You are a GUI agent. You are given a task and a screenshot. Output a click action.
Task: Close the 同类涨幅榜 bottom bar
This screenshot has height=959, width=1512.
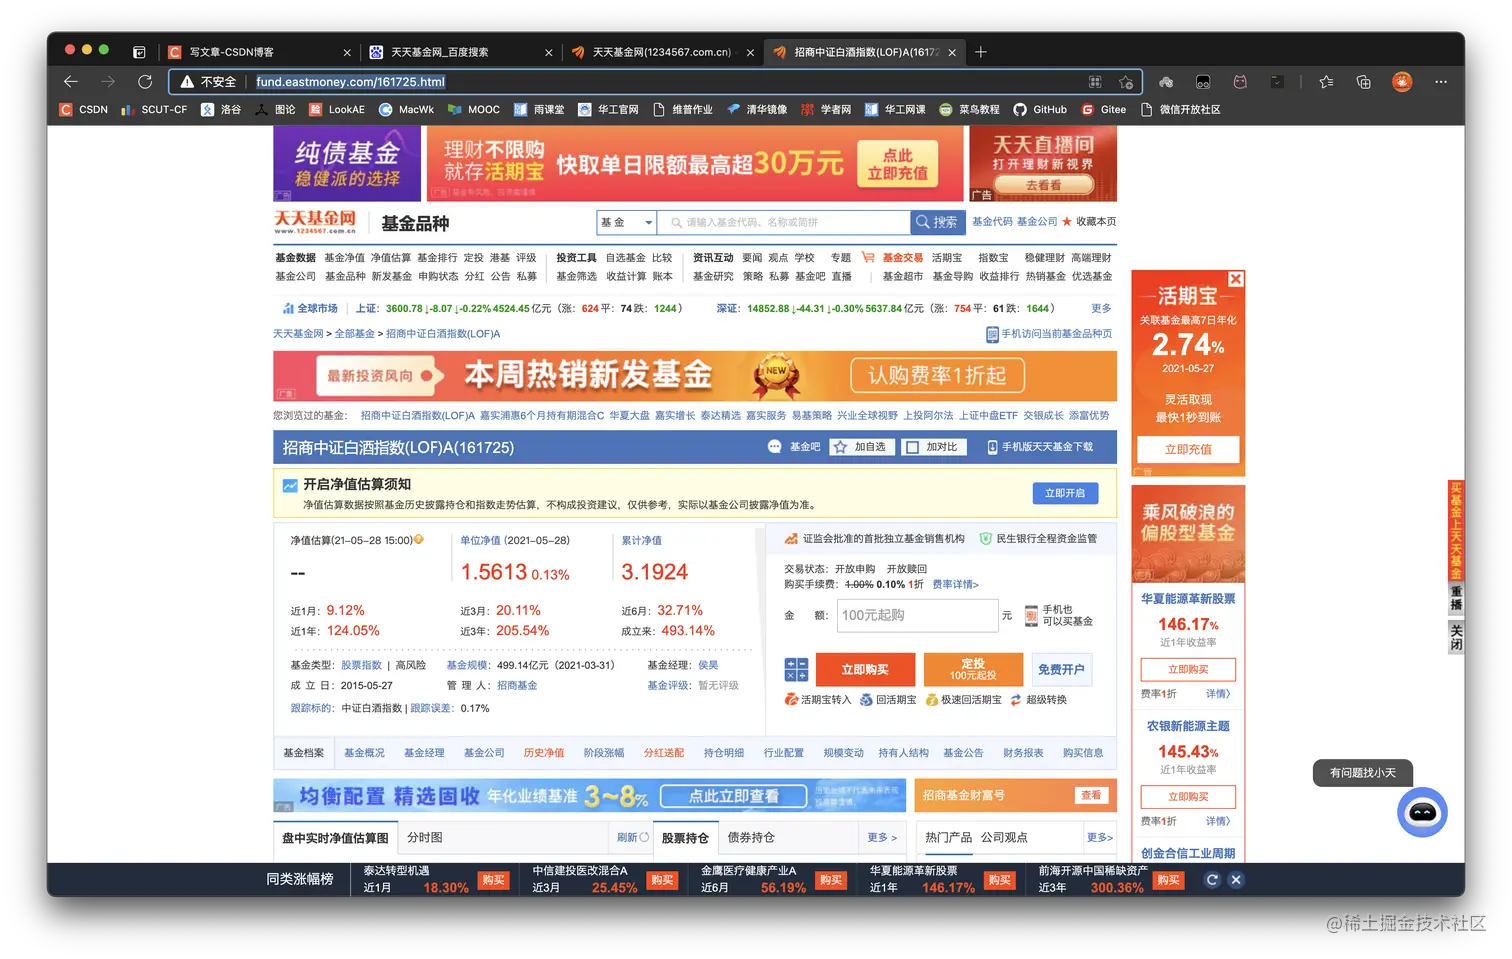point(1236,880)
